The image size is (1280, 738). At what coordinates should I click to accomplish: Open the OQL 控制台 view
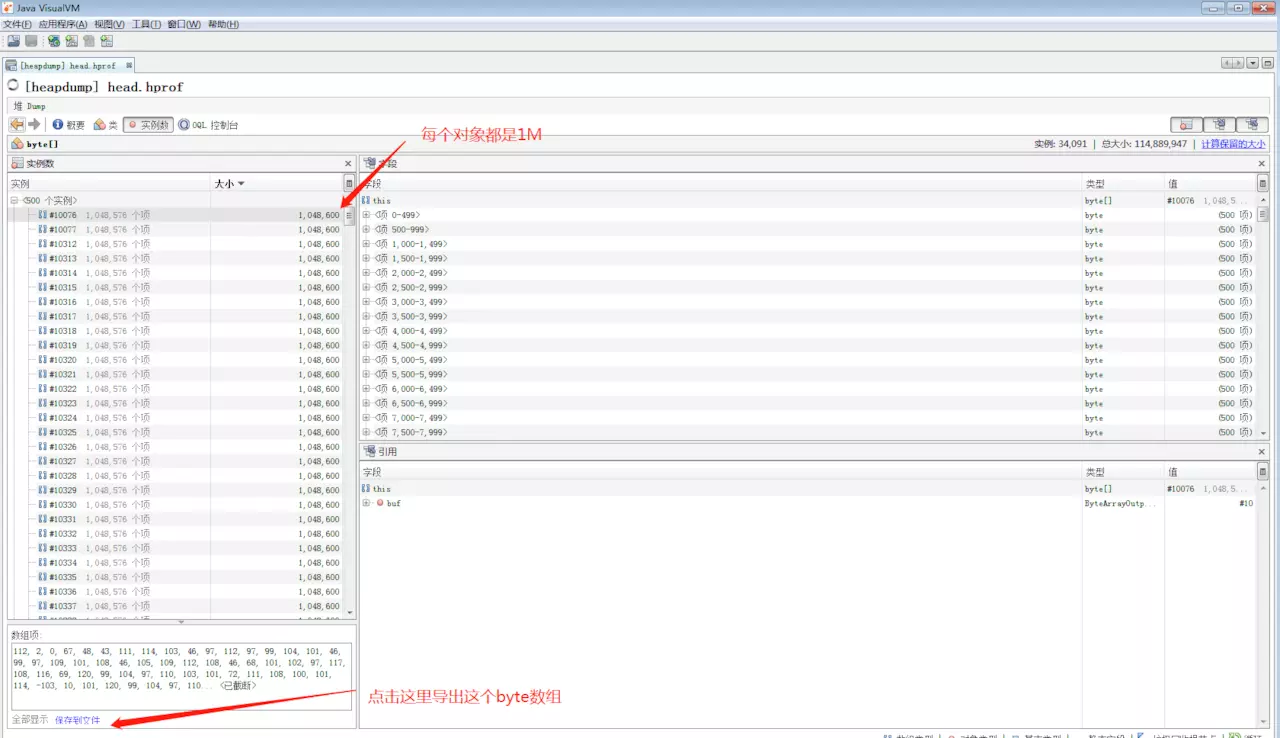[208, 125]
